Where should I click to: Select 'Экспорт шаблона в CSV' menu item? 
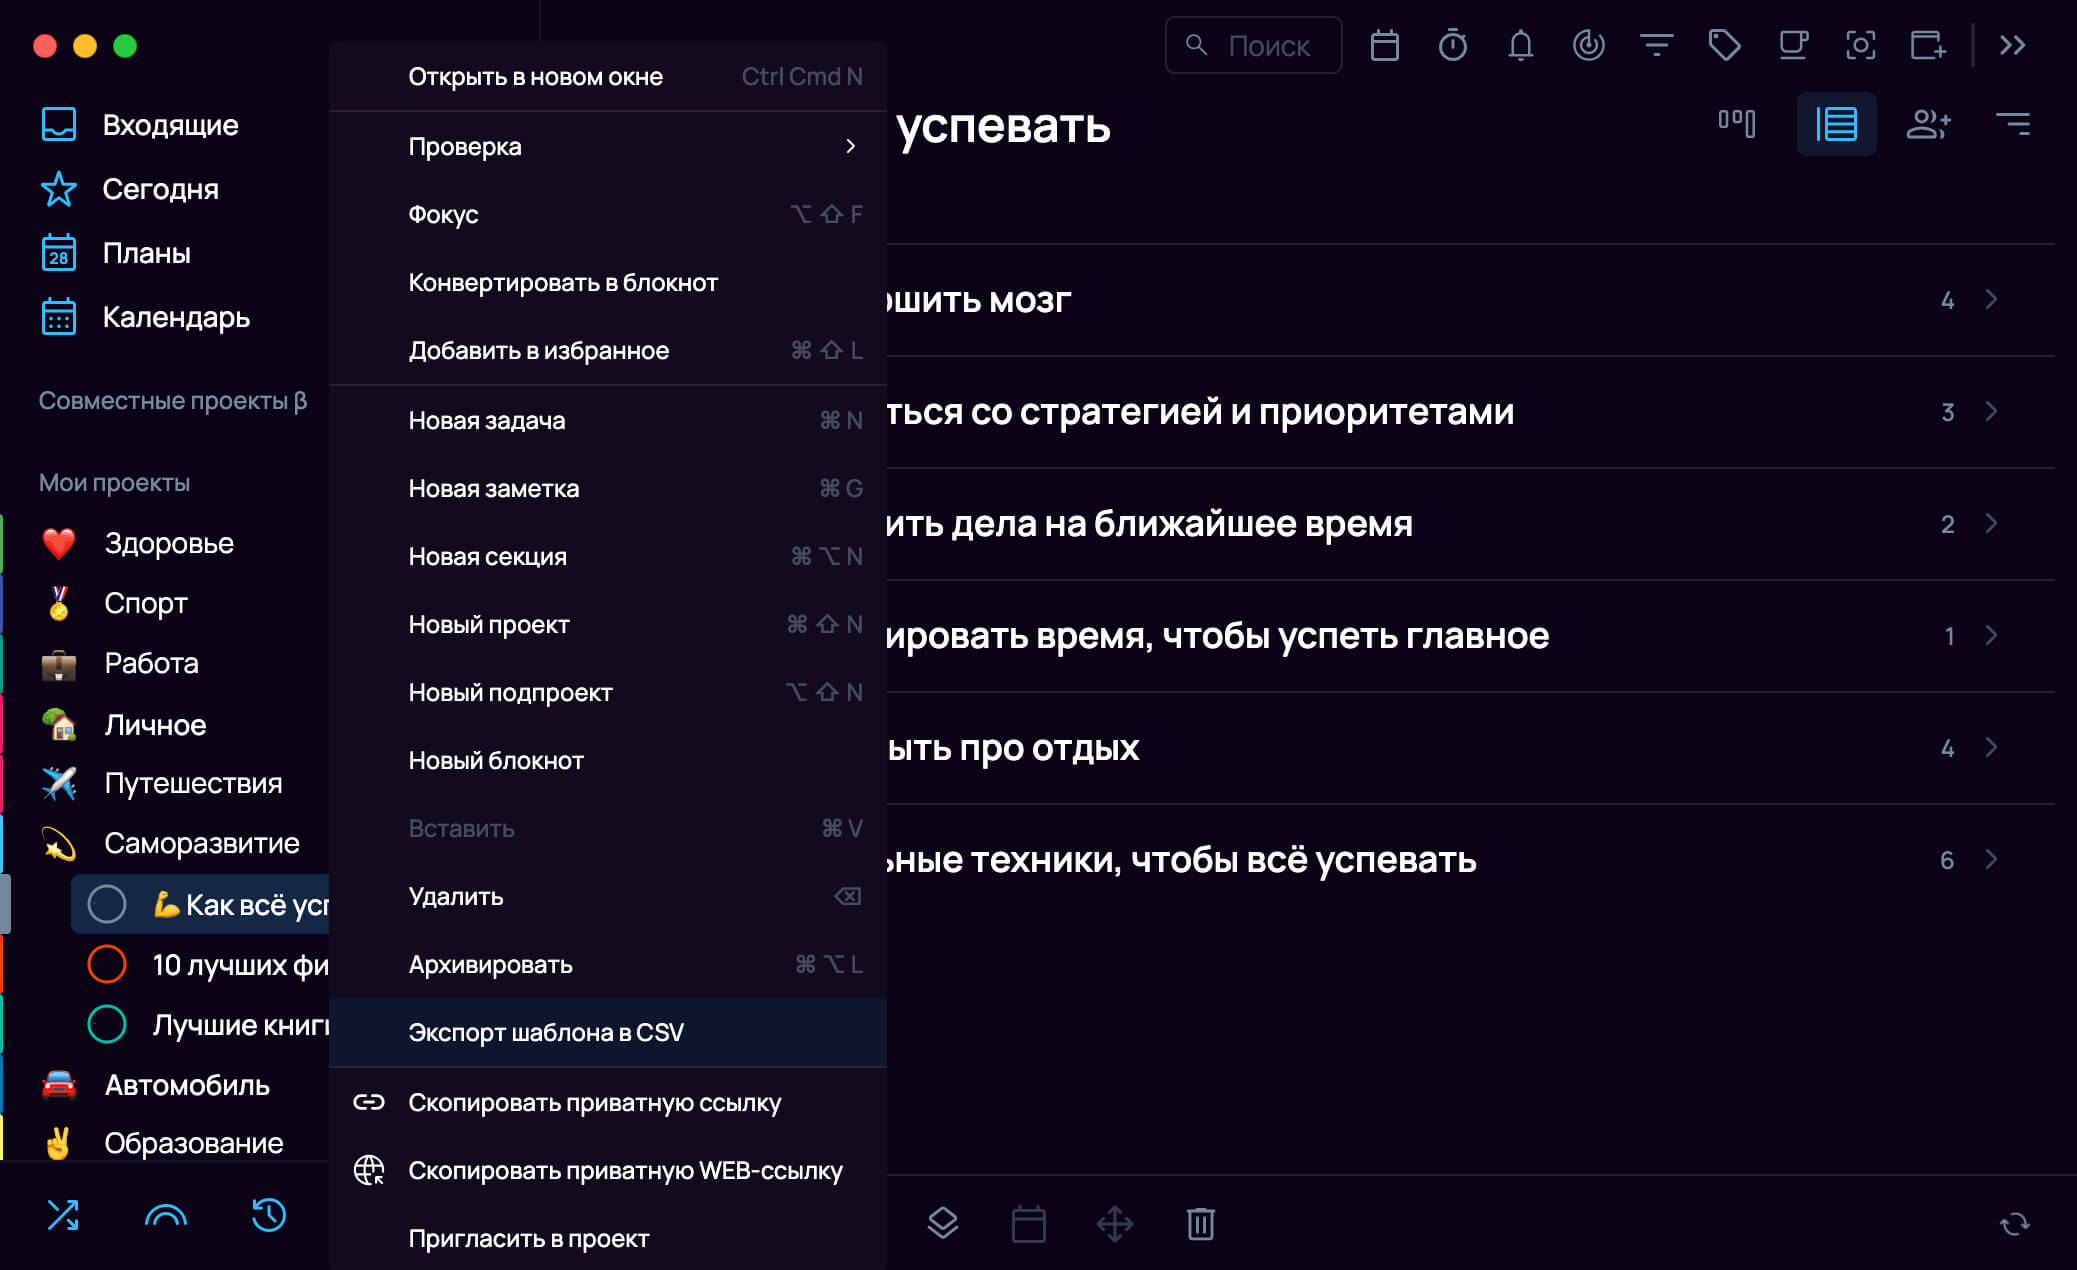546,1032
